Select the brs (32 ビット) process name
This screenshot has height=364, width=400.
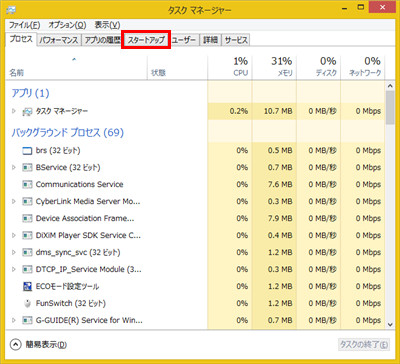[58, 151]
